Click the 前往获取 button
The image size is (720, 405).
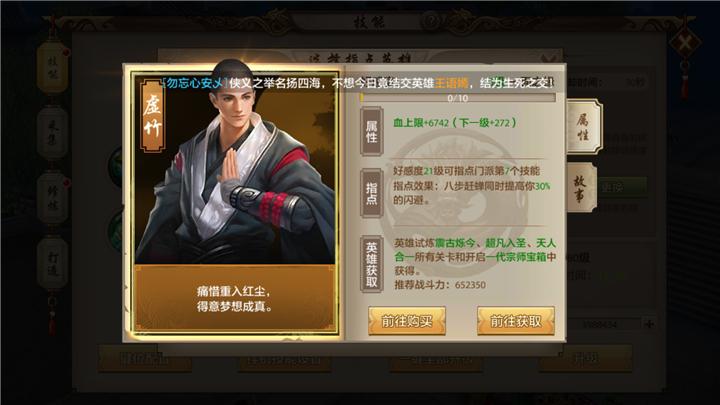516,321
